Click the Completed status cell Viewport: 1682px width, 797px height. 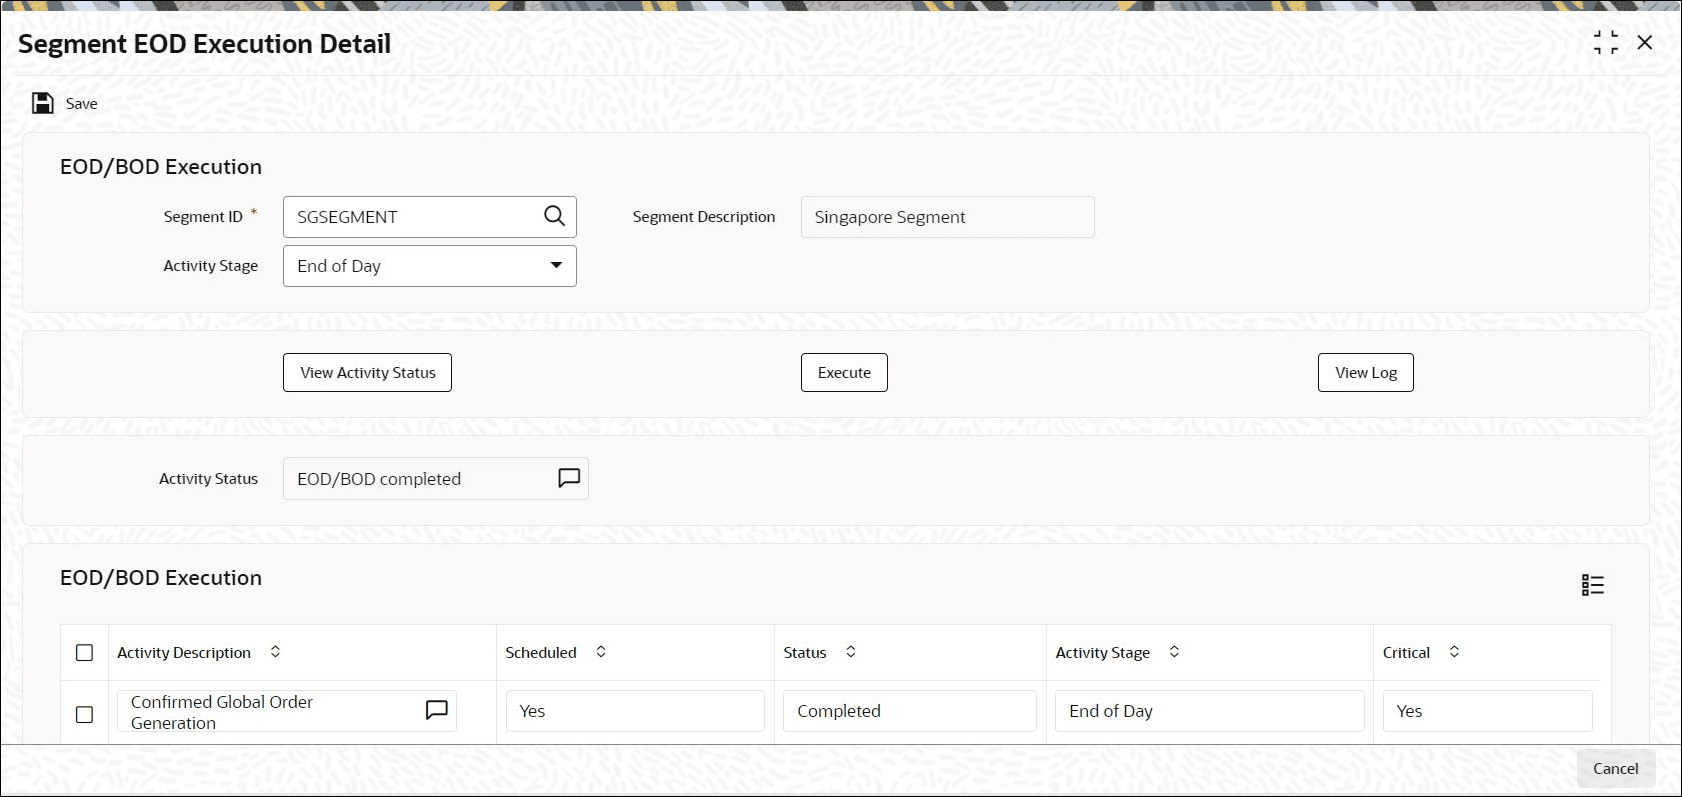tap(909, 711)
